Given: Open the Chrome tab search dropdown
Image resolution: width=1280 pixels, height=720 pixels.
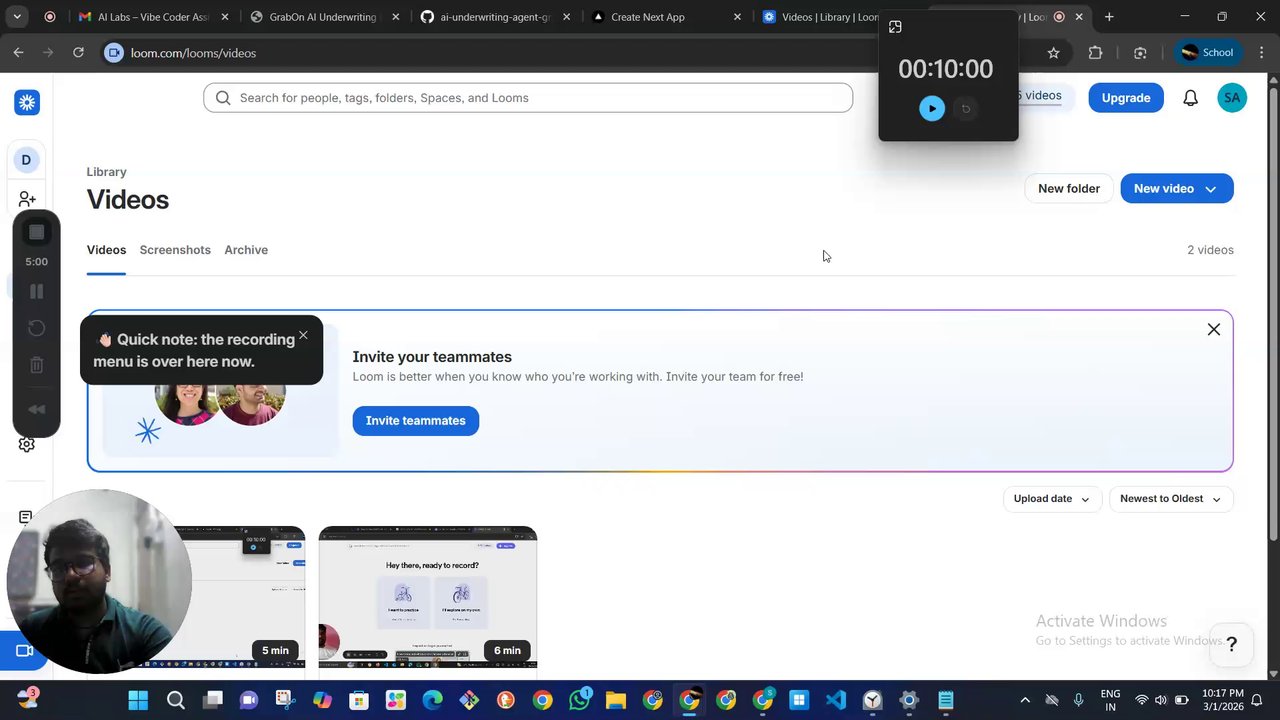Looking at the screenshot, I should click(x=17, y=17).
